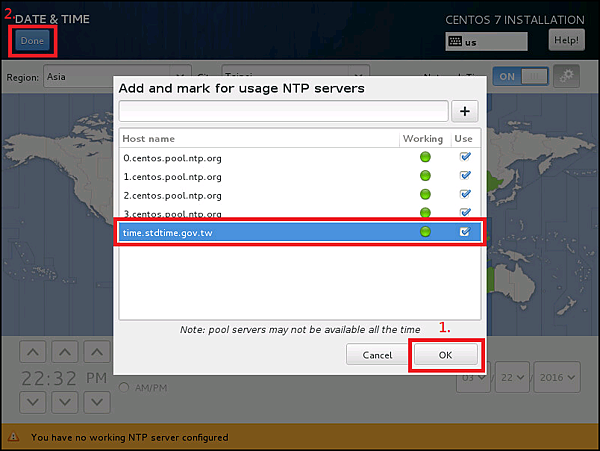Click the no working NTP server warning text
This screenshot has width=600, height=451.
click(130, 437)
